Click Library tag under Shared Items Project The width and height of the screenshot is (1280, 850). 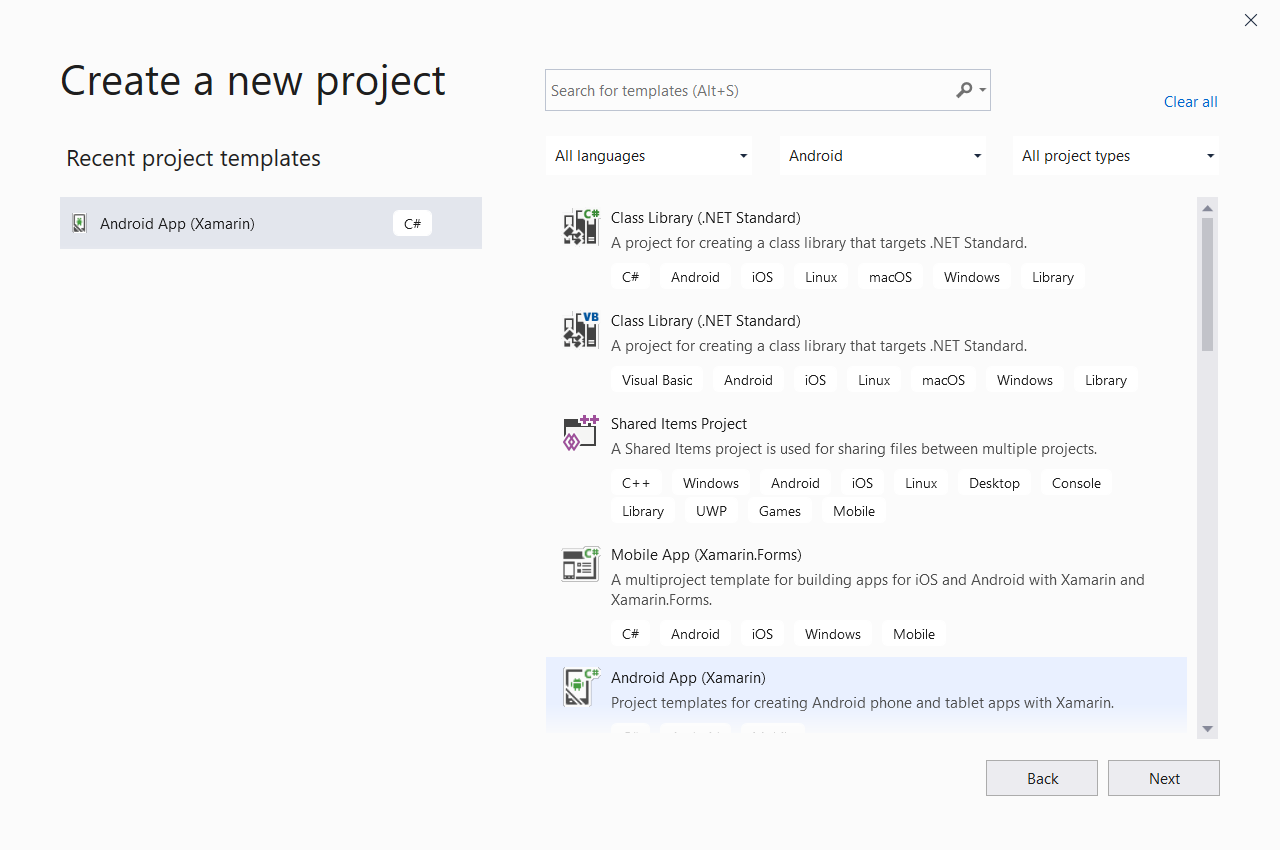[x=643, y=511]
